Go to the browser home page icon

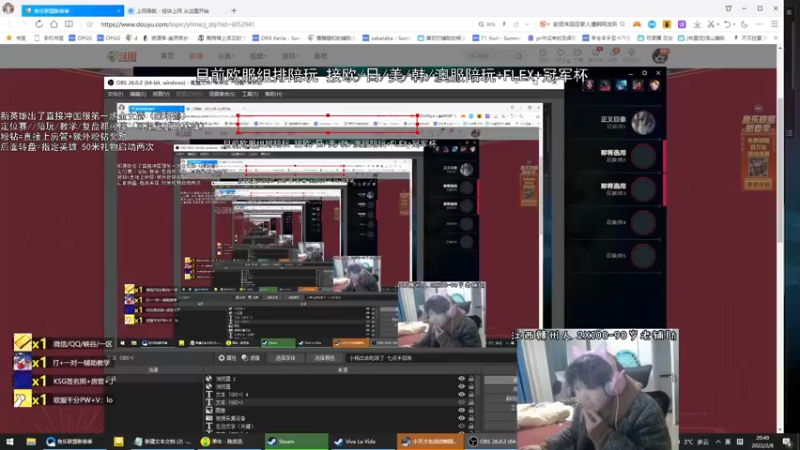(x=54, y=24)
